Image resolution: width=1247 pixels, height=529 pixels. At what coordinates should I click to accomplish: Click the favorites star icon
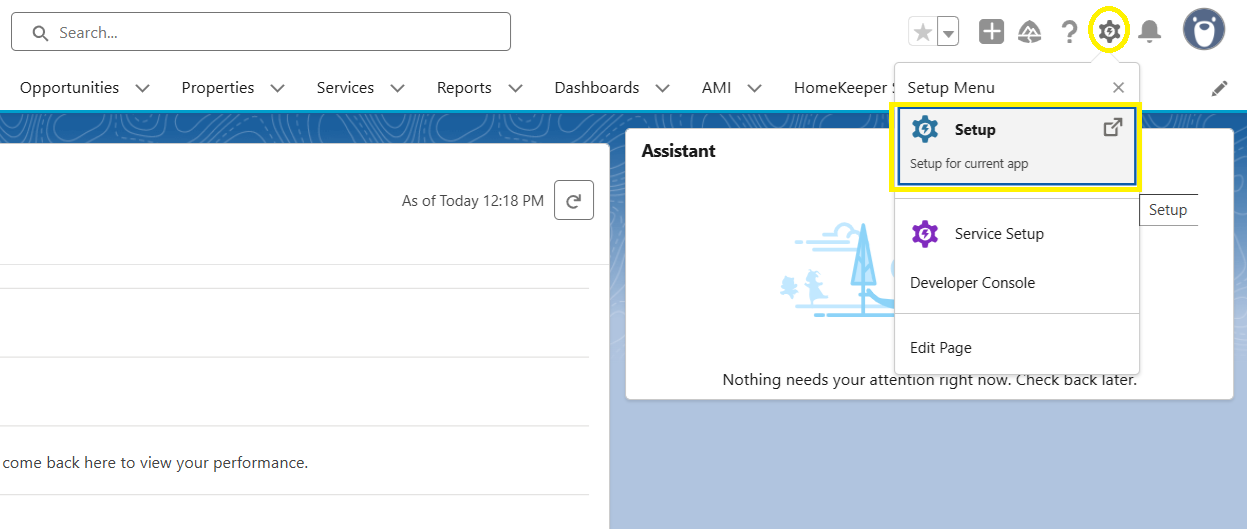tap(923, 32)
